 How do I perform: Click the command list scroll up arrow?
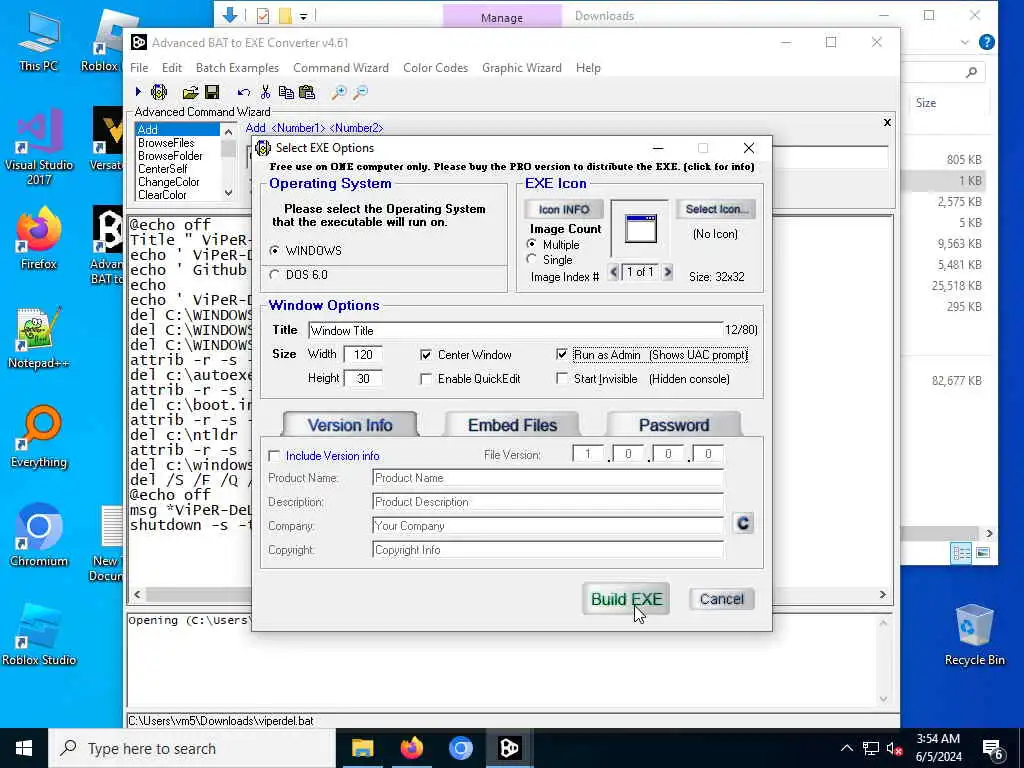(x=228, y=132)
